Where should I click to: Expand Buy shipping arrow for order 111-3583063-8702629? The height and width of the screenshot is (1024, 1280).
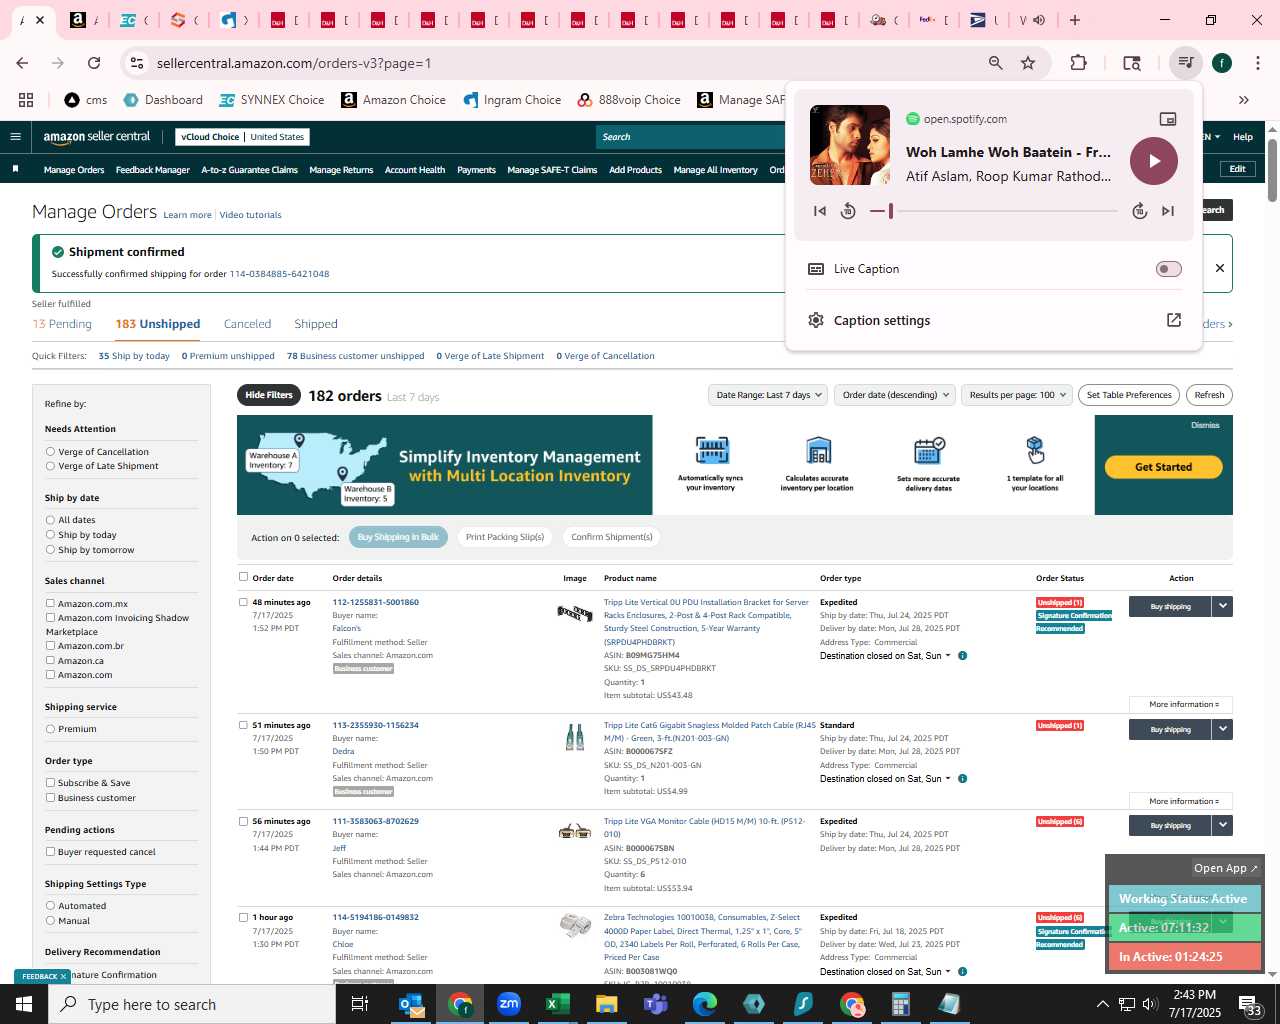point(1222,825)
